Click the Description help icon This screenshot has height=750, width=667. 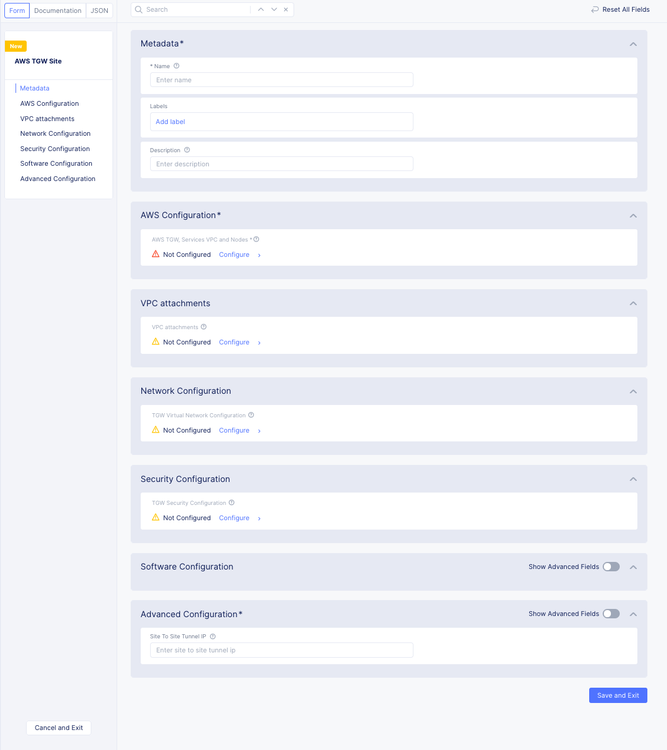point(187,150)
